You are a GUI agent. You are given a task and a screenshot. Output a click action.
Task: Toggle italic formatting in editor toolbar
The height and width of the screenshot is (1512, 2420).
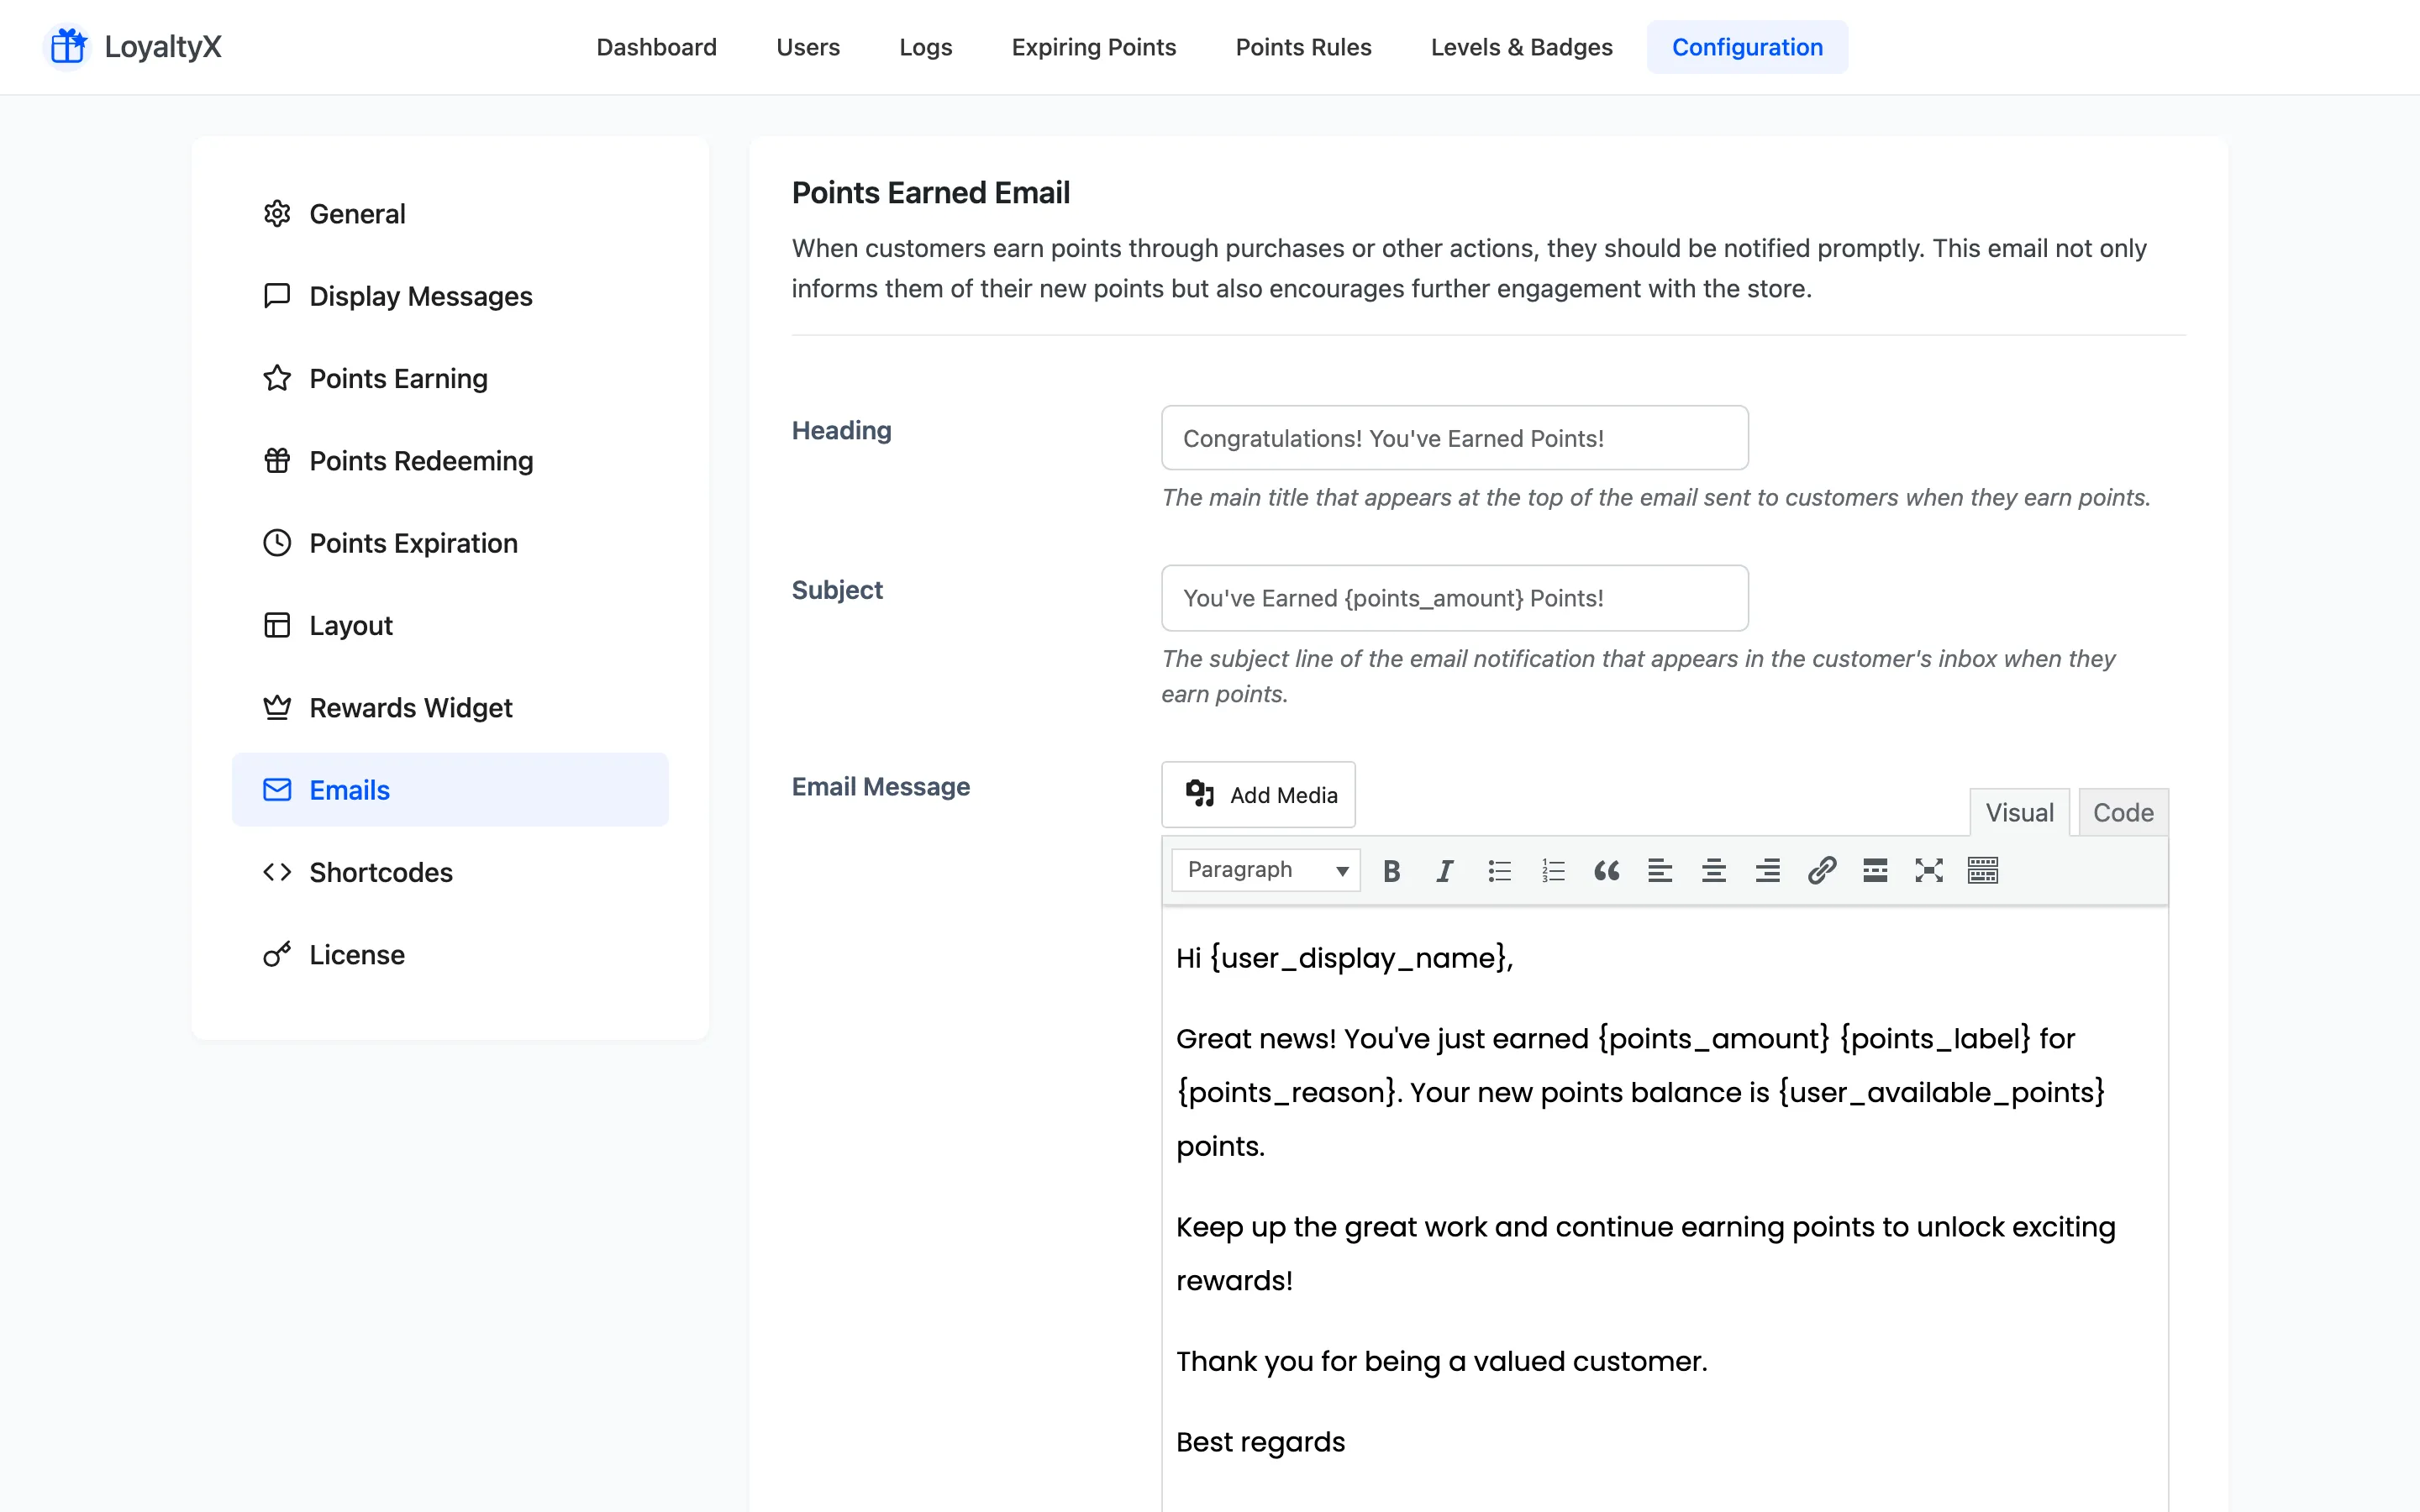(1444, 870)
